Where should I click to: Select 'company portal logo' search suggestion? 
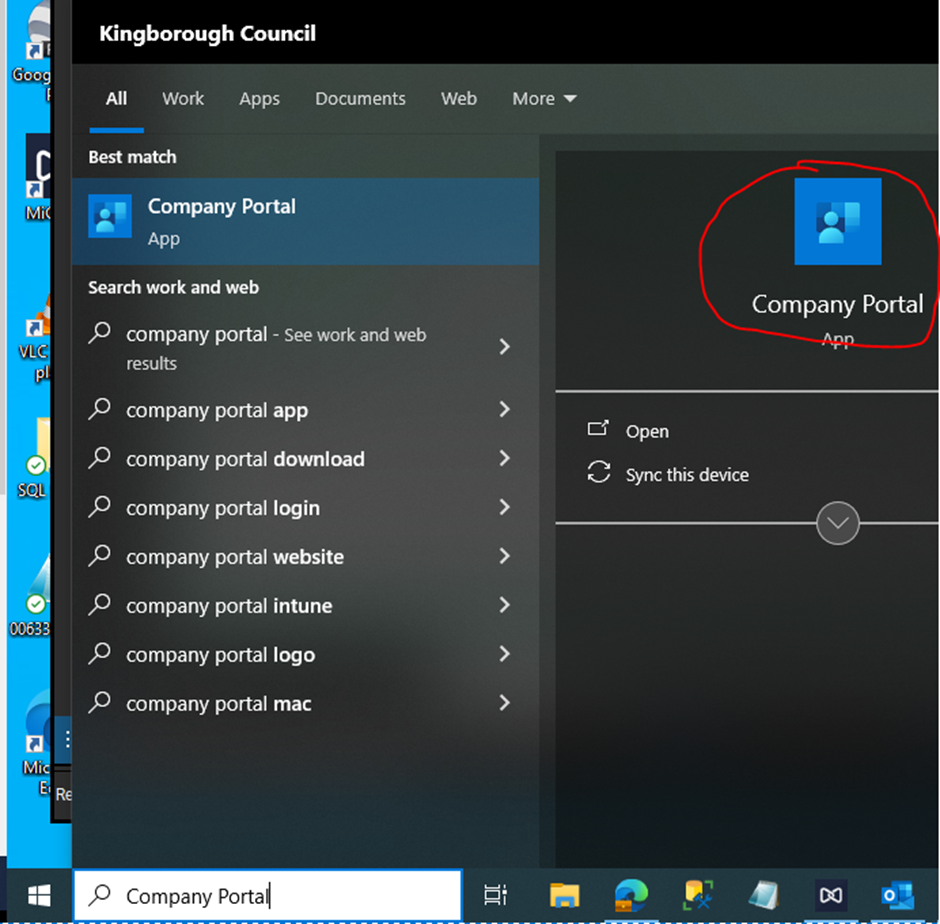pos(221,655)
